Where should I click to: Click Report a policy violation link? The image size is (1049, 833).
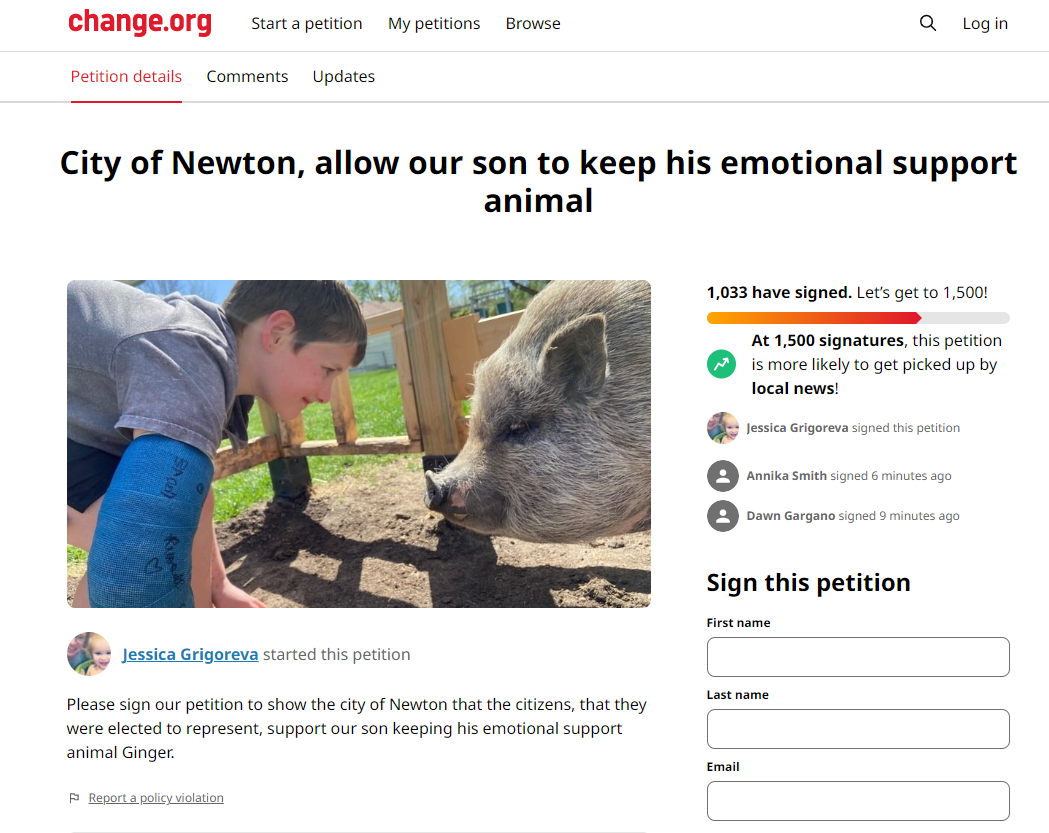(156, 798)
